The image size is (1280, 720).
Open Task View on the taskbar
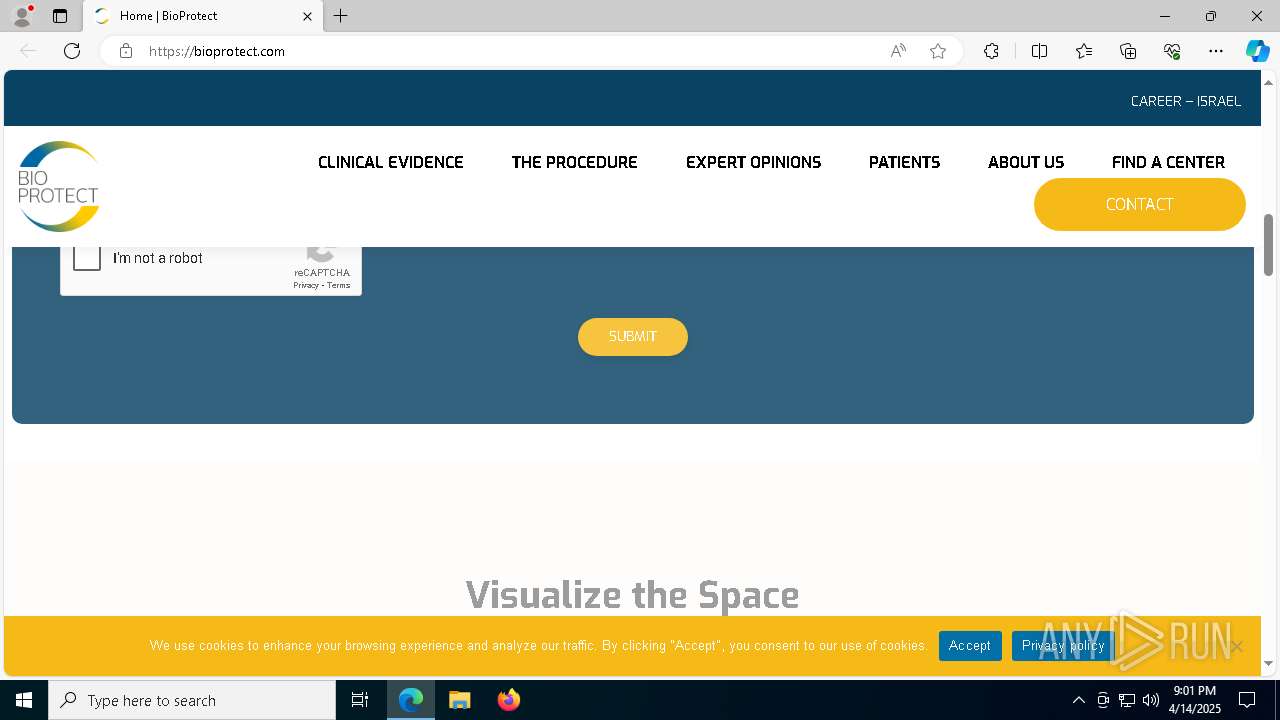coord(360,700)
